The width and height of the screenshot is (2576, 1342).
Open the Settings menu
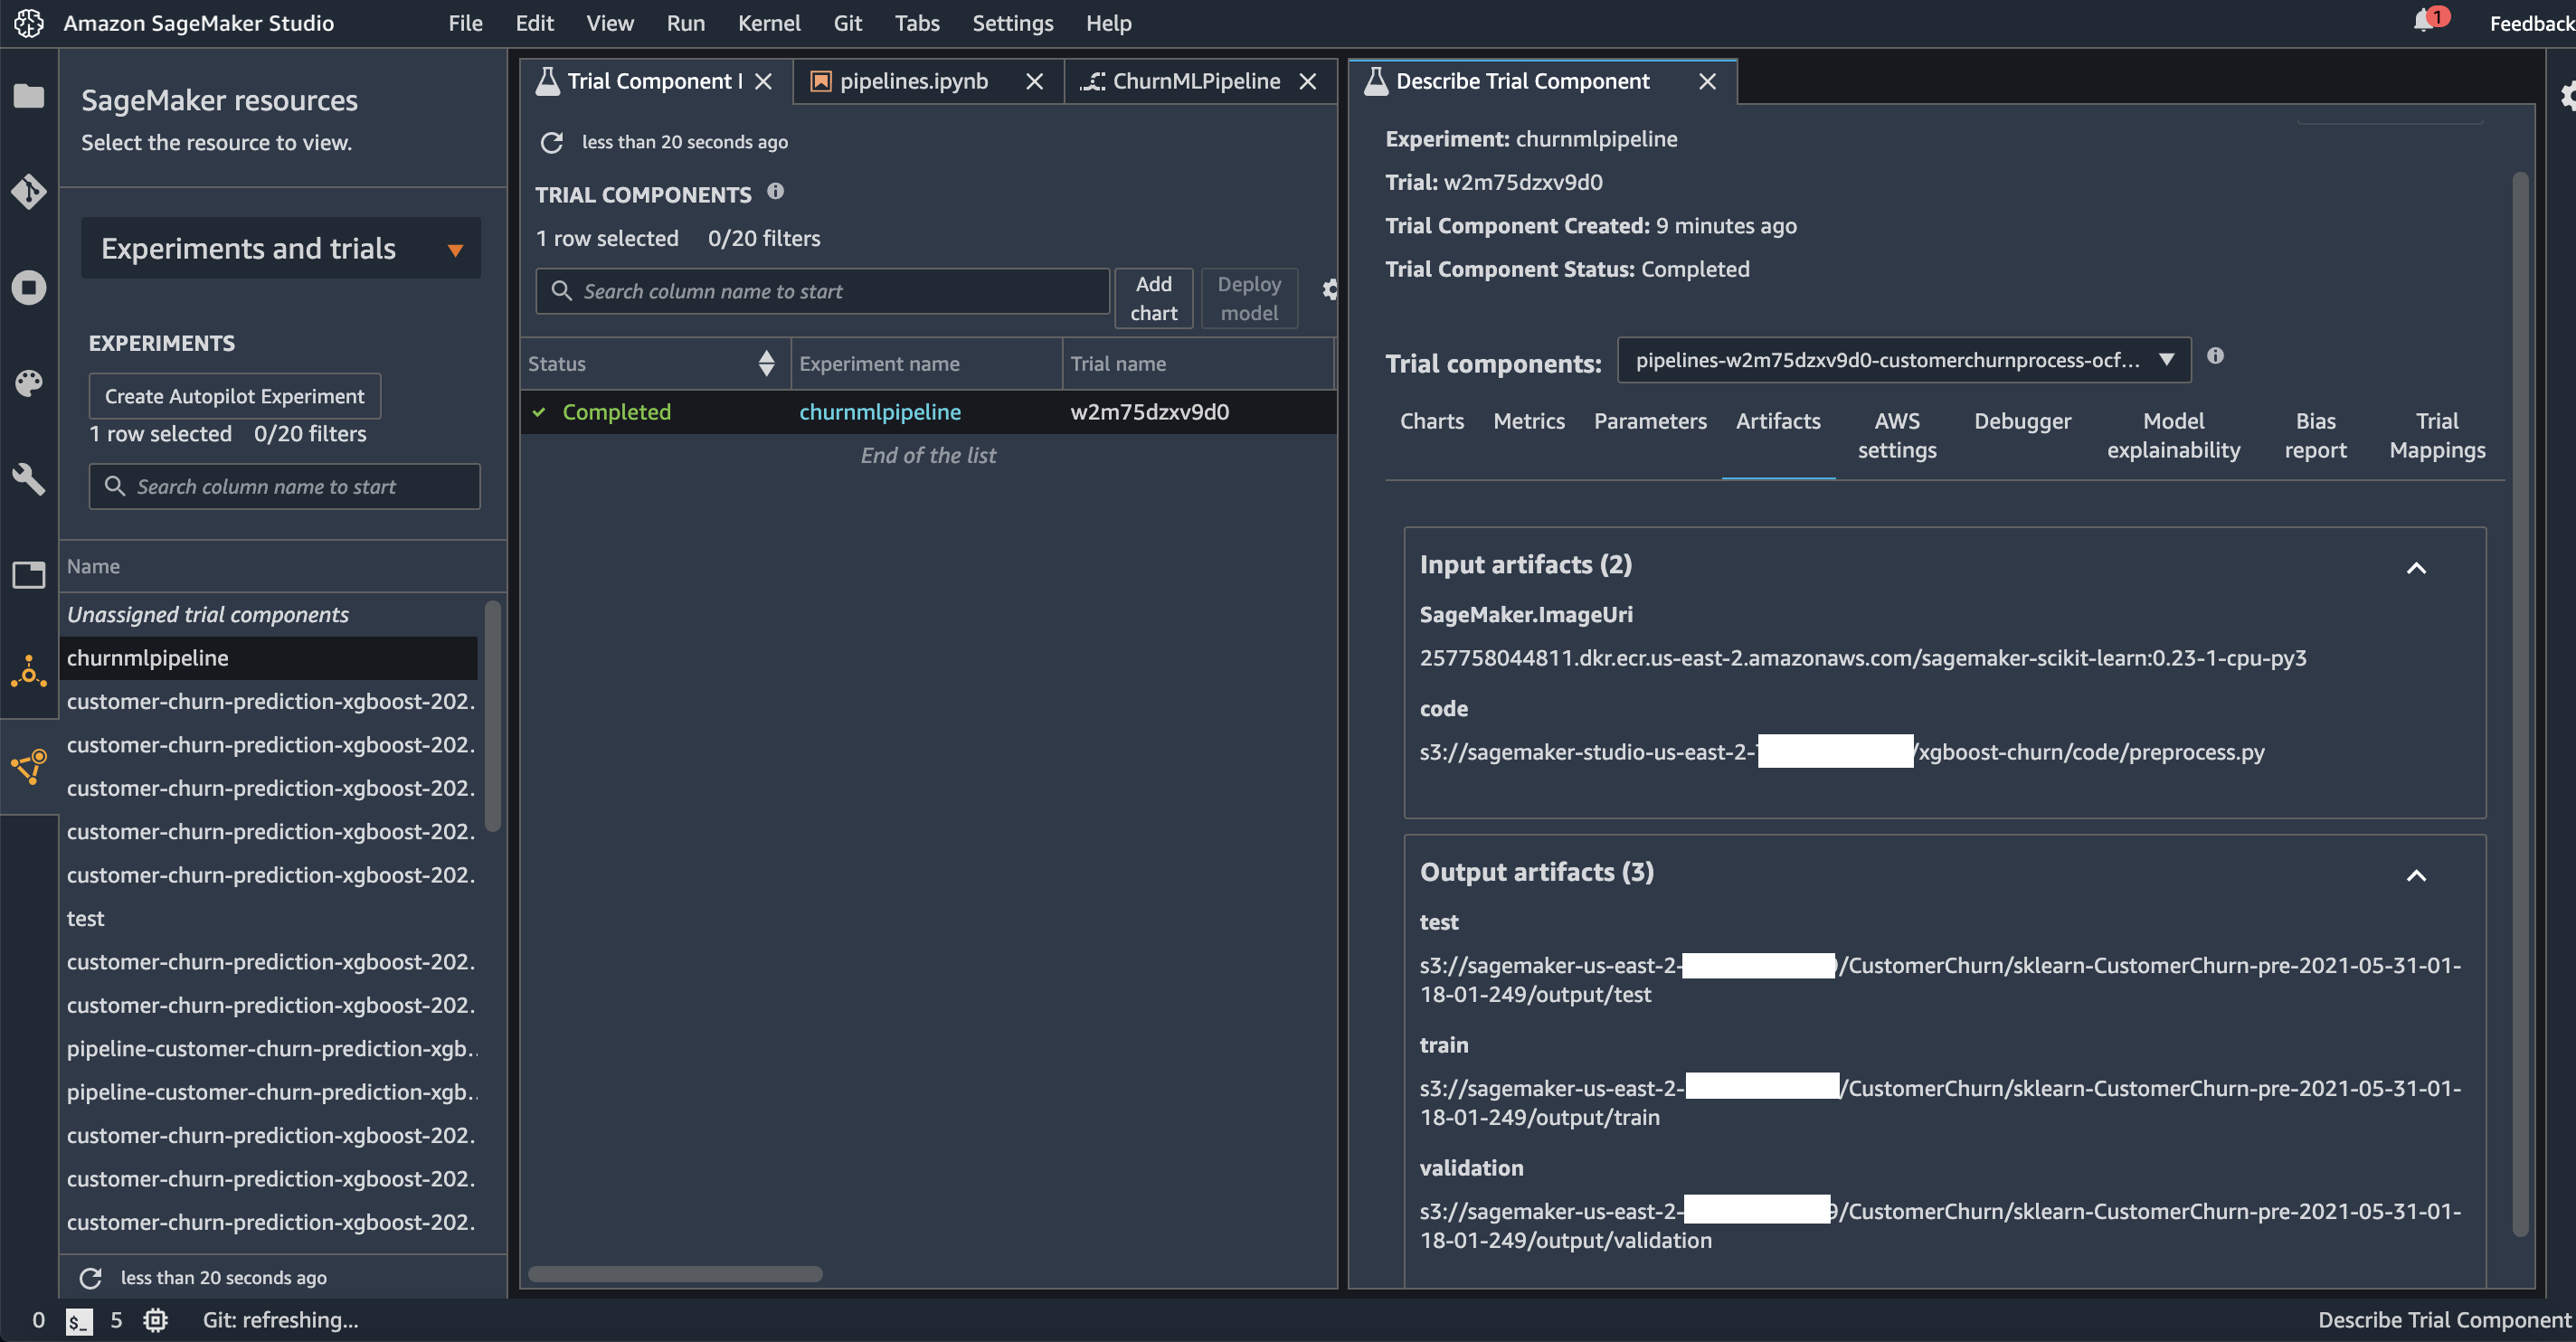point(1012,23)
